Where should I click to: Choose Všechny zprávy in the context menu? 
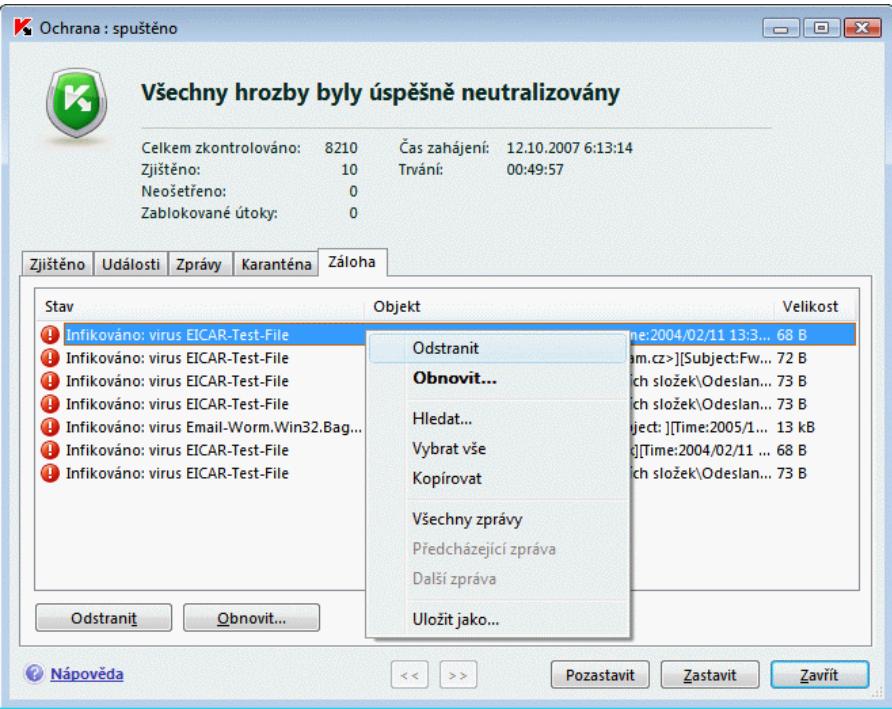click(498, 520)
